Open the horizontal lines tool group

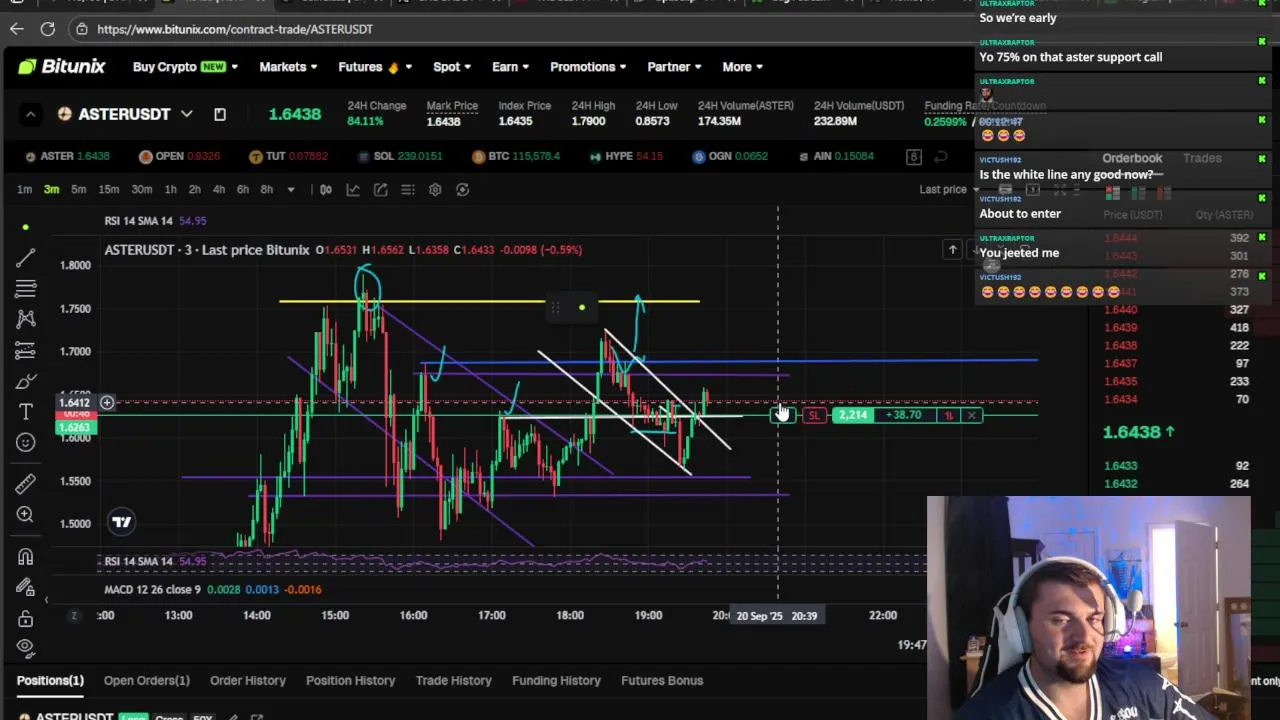coord(26,289)
